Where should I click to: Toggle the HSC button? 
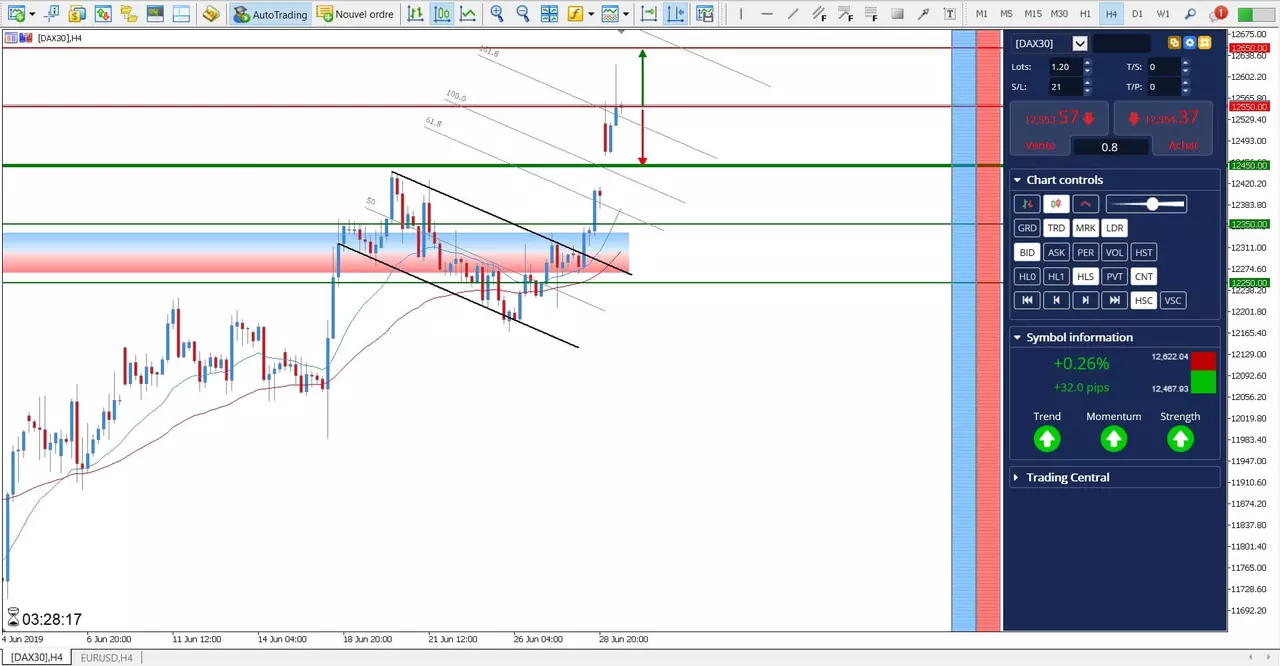(1144, 300)
